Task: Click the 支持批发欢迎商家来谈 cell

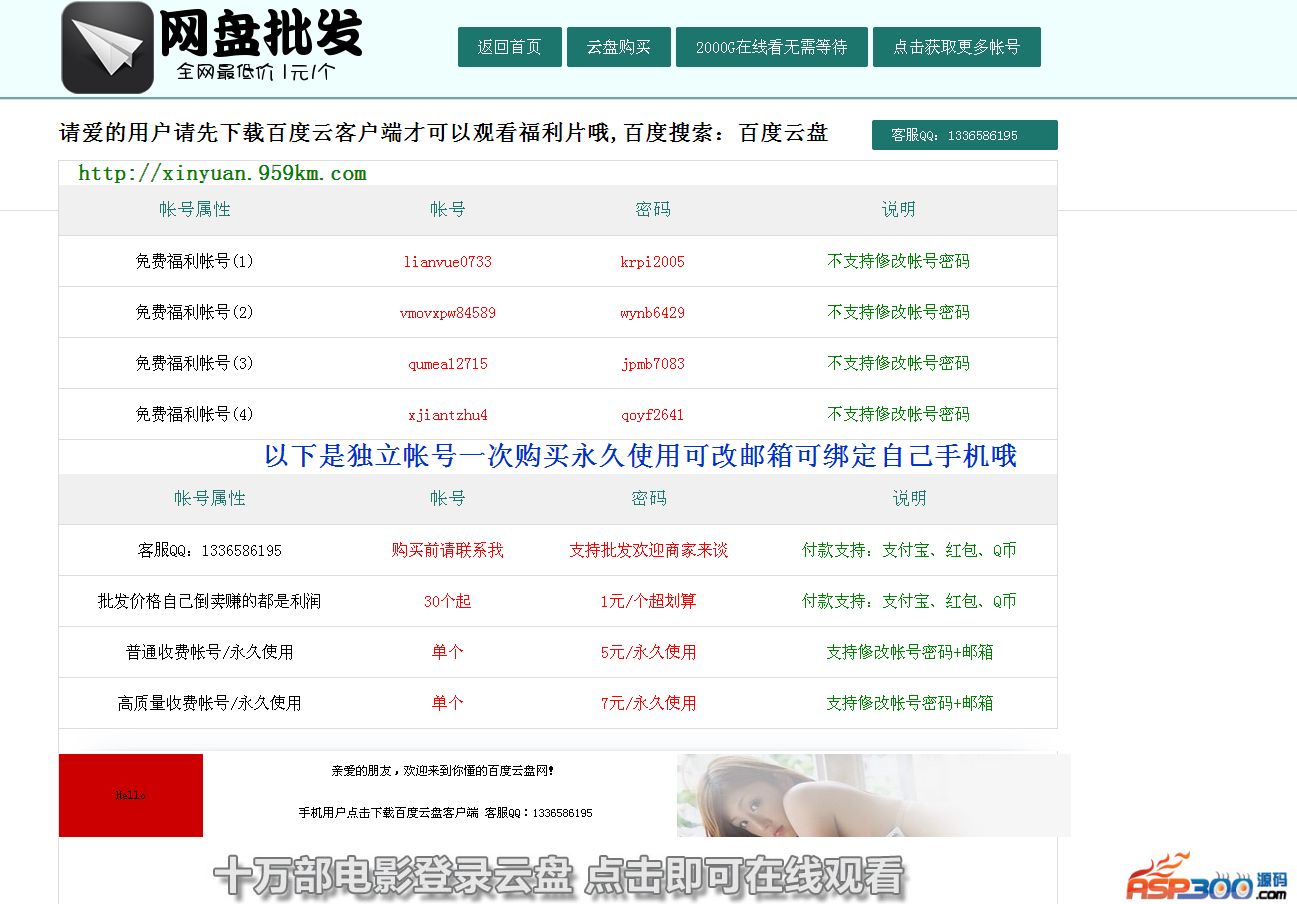Action: [649, 550]
